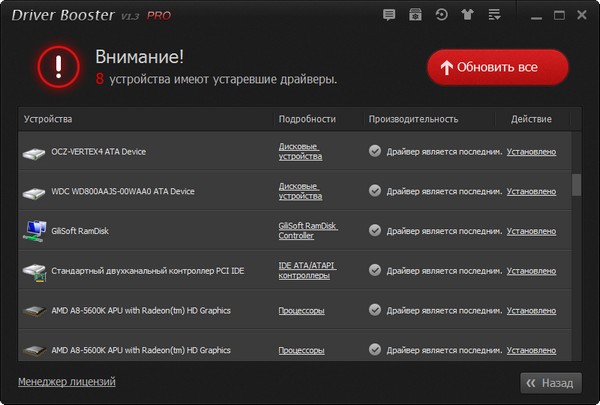Screen dimensions: 600x405
Task: Open the skin t-shirt icon
Action: pos(467,15)
